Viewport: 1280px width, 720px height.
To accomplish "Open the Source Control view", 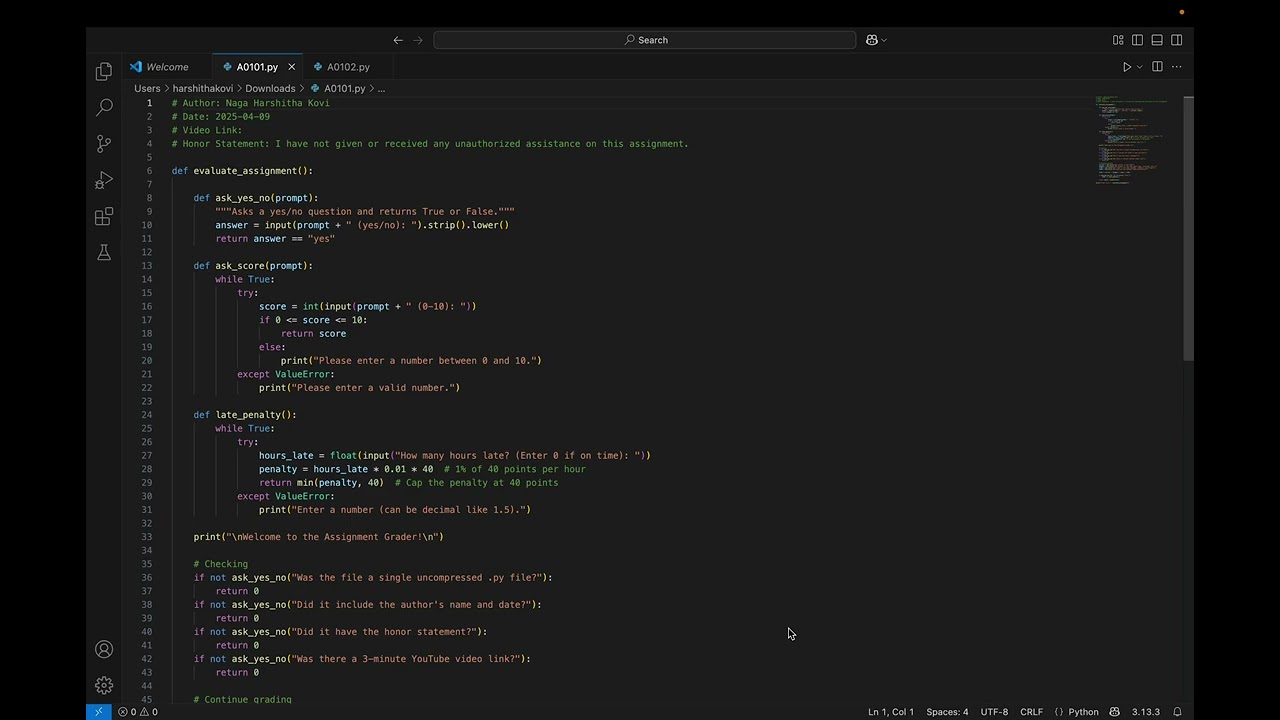I will click(x=104, y=144).
